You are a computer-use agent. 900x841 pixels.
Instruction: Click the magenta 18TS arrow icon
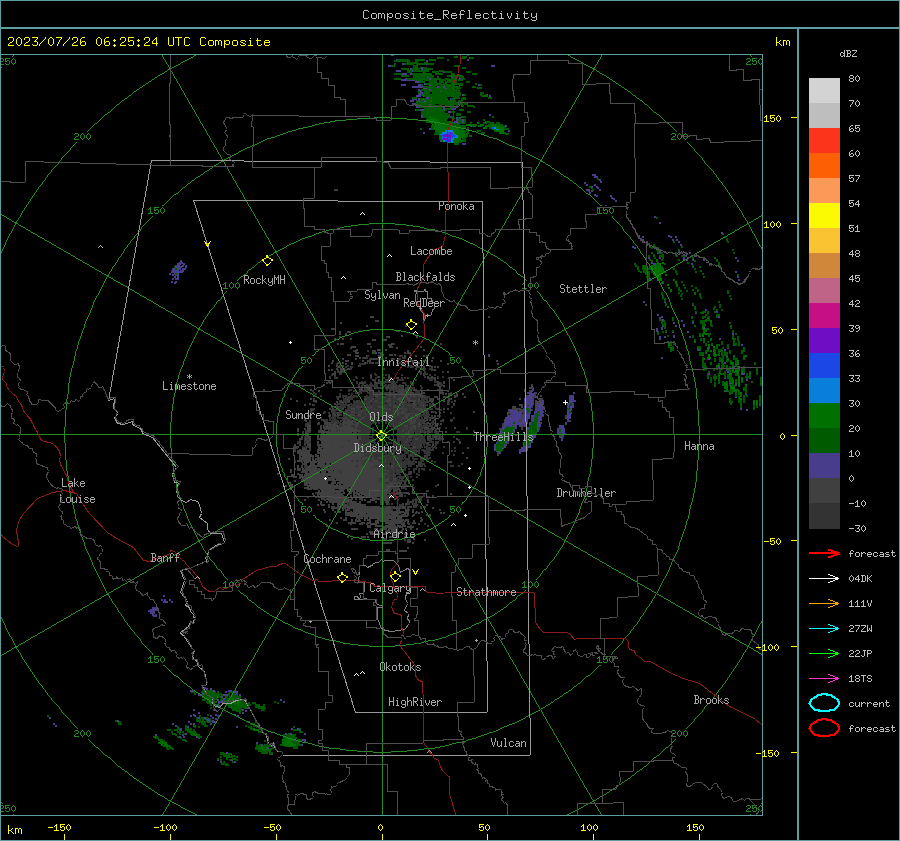pos(824,679)
